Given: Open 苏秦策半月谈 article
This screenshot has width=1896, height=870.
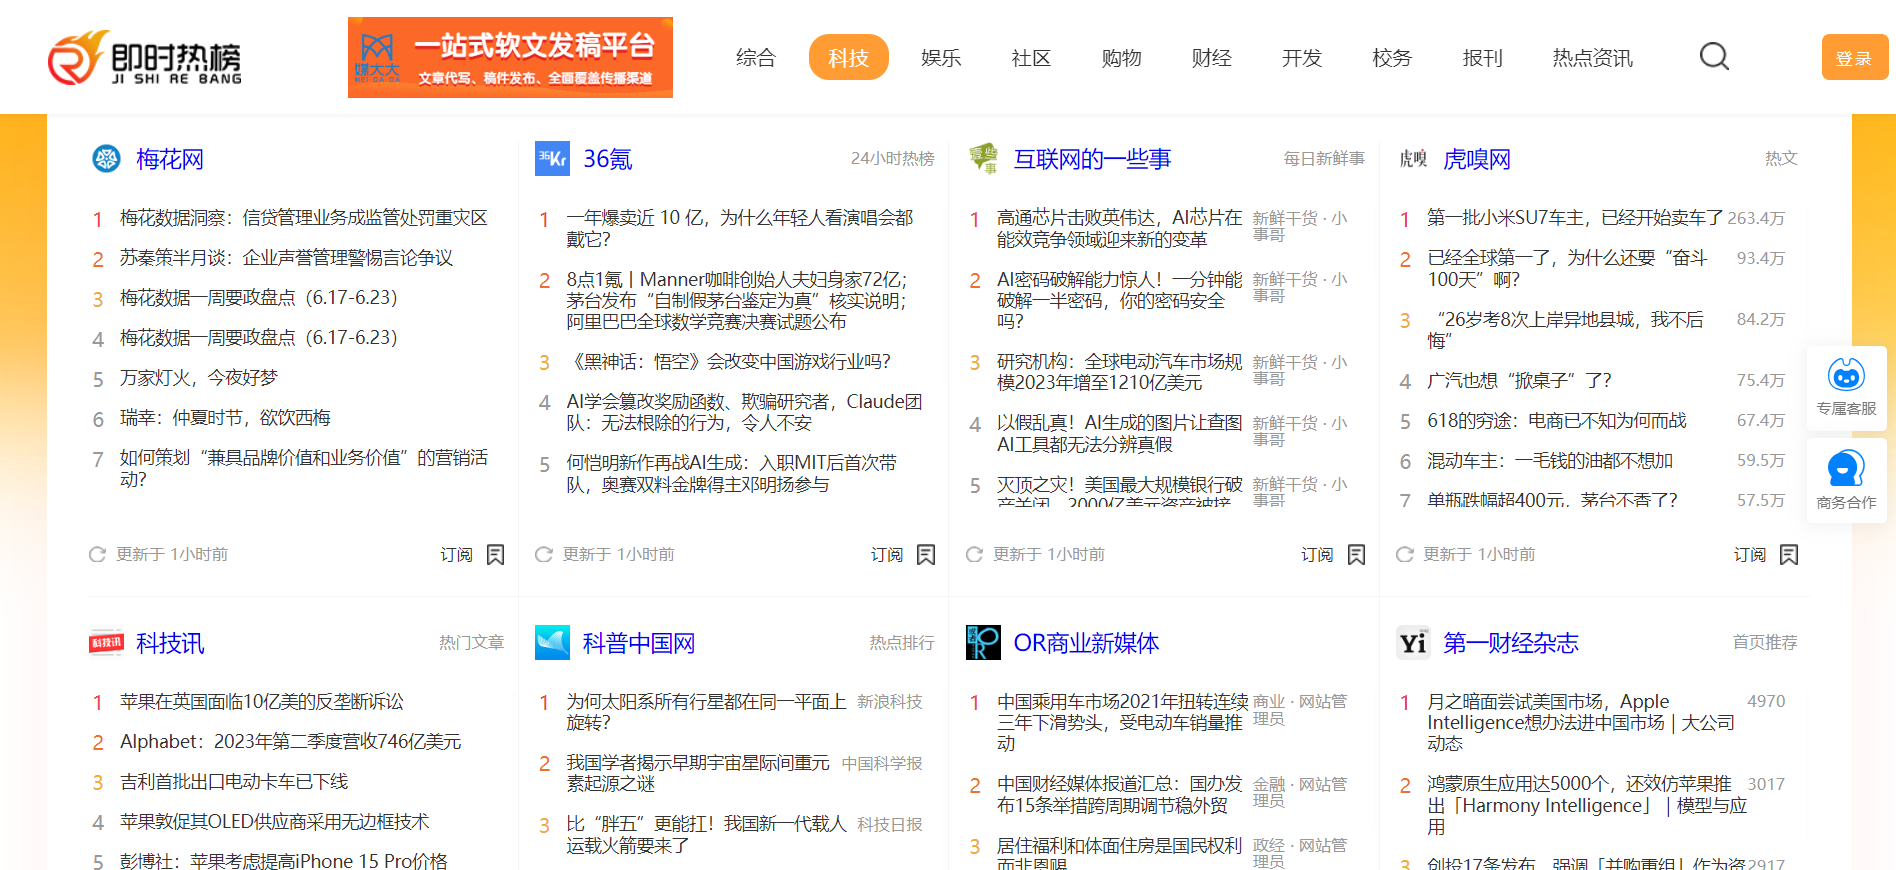Looking at the screenshot, I should click(x=286, y=258).
